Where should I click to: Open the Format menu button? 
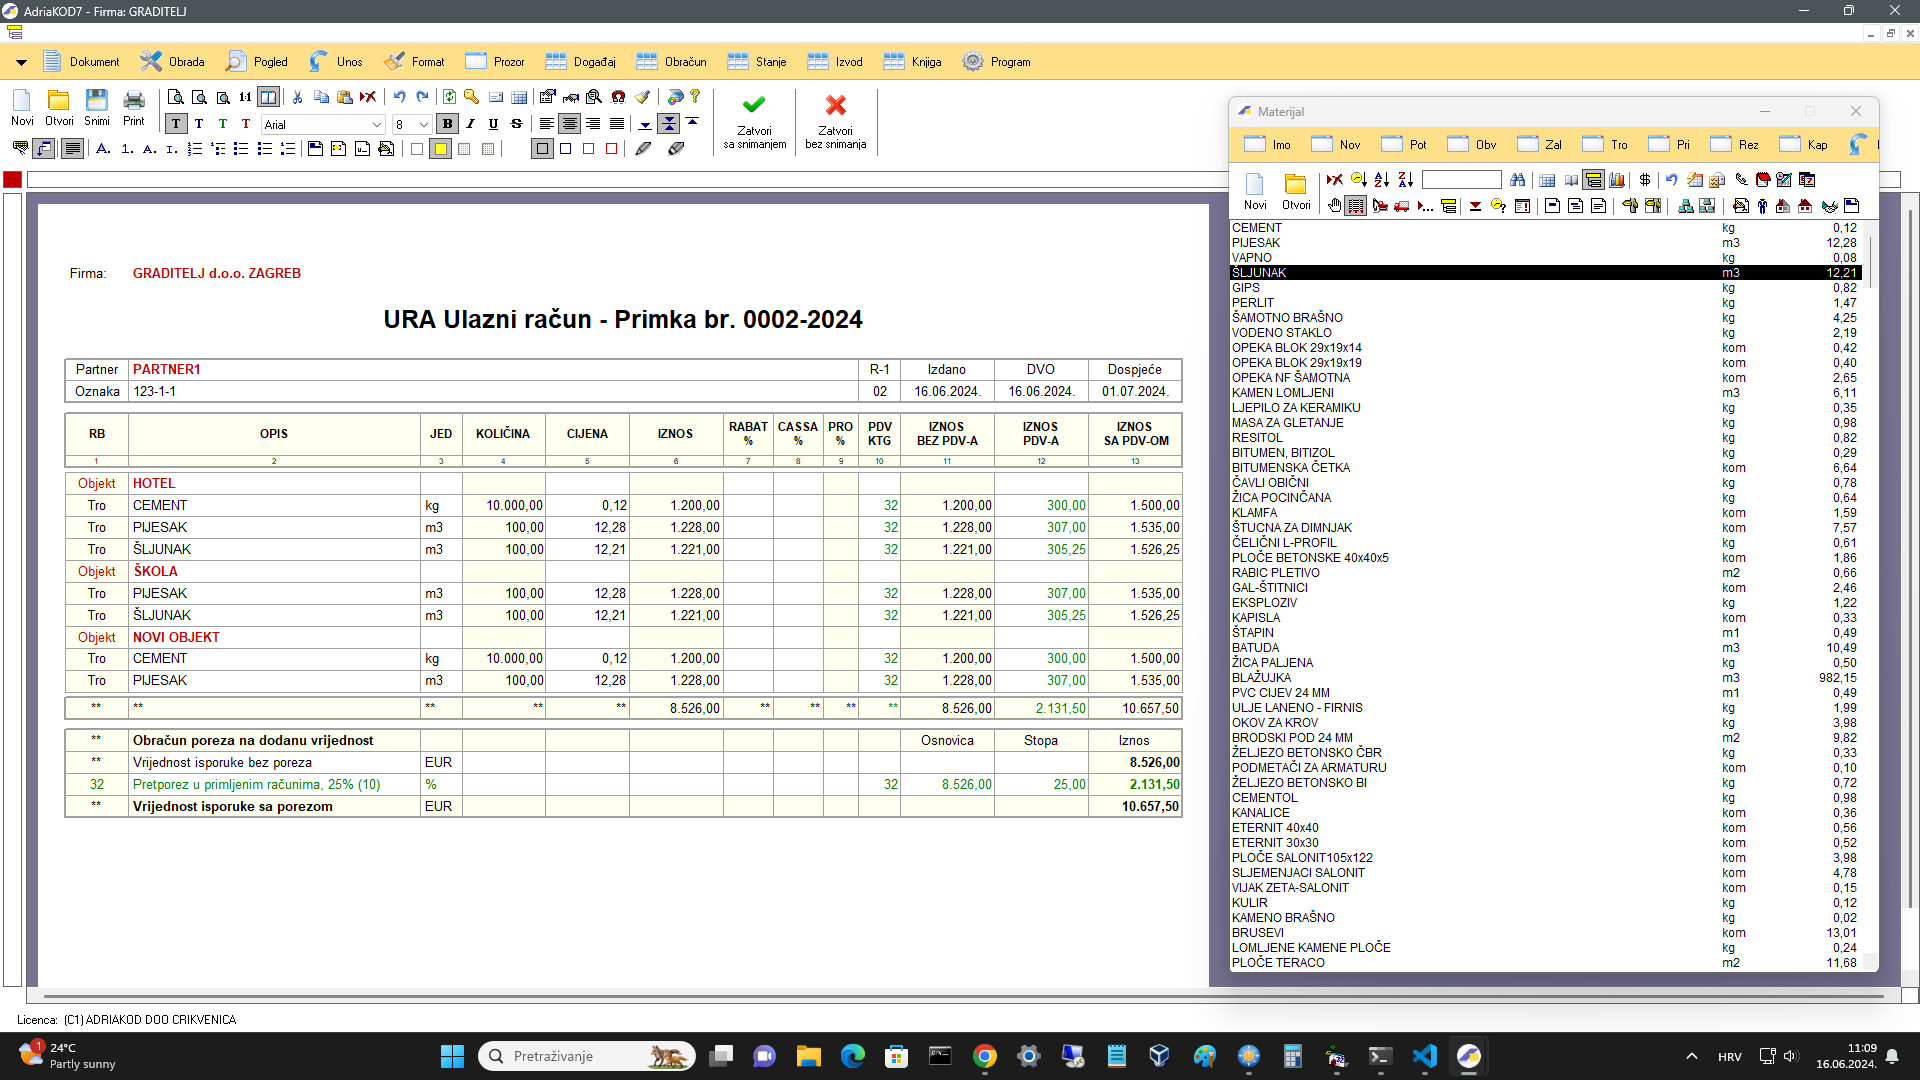click(414, 62)
